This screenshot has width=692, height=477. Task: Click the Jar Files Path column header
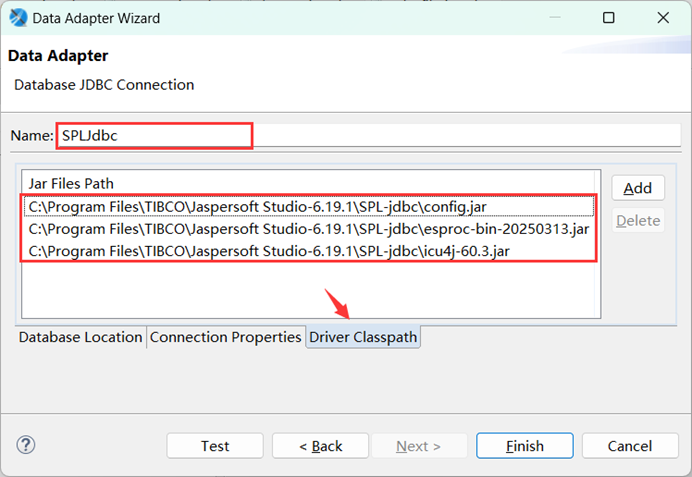71,184
